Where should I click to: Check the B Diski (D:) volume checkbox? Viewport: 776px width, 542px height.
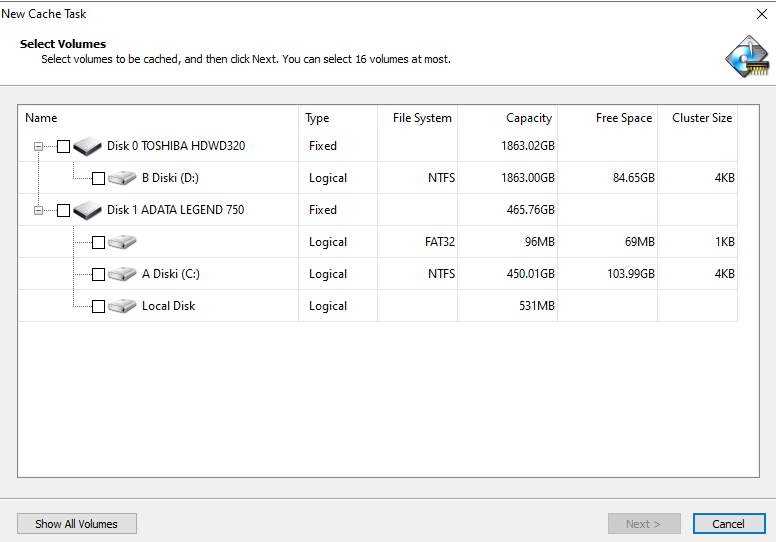[98, 178]
